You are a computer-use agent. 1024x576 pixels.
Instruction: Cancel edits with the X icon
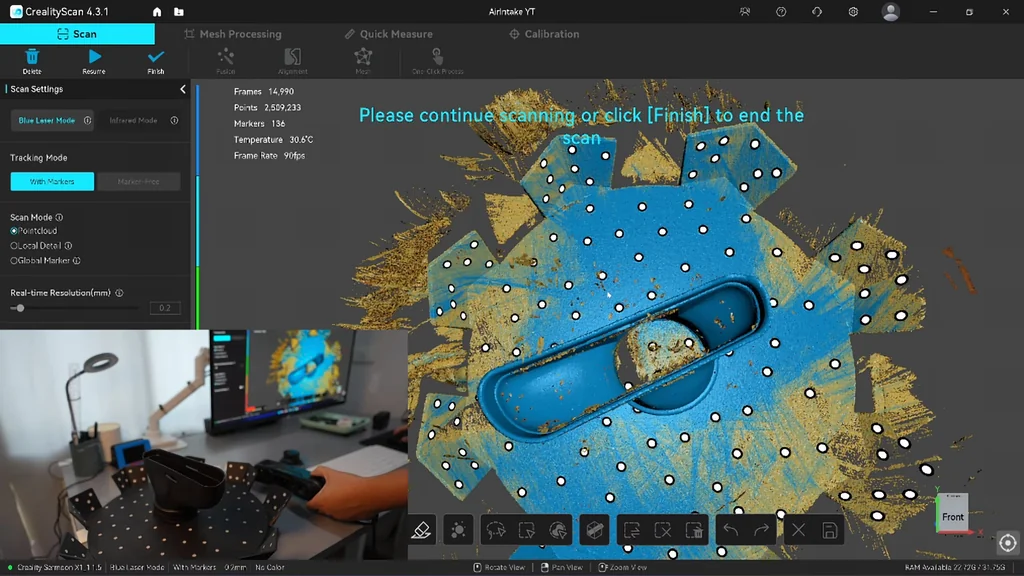798,530
